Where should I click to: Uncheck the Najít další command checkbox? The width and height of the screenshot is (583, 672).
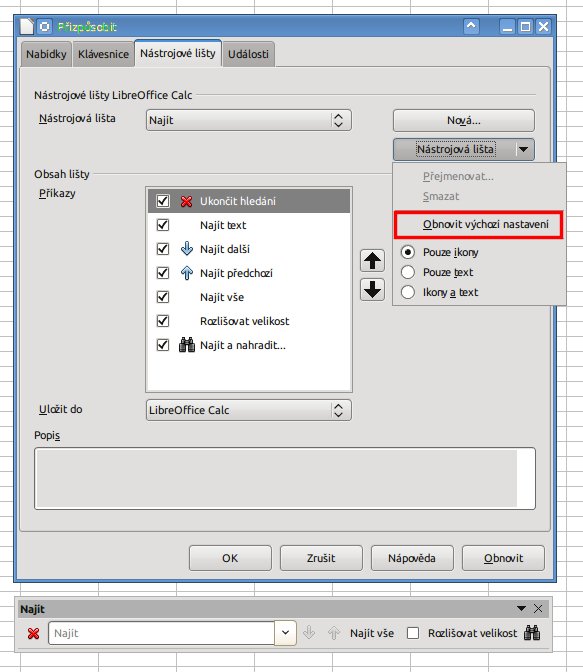click(x=163, y=249)
